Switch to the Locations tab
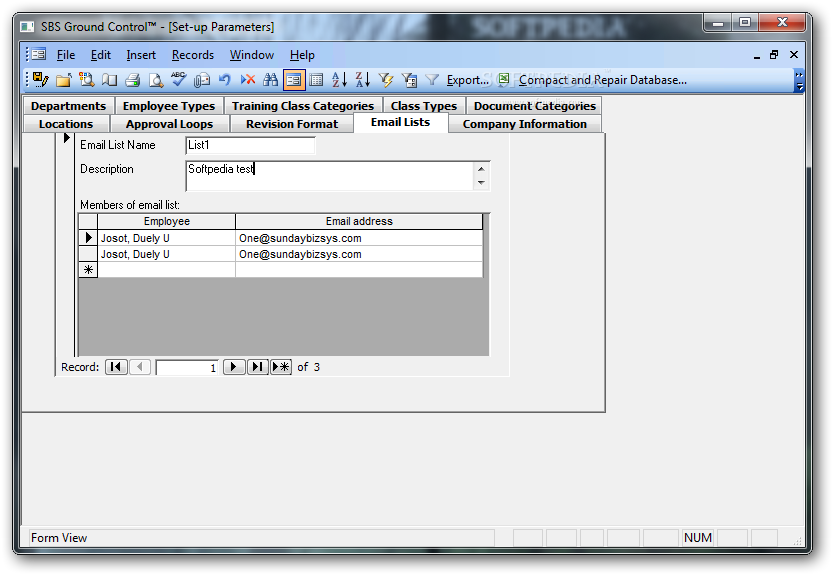 tap(66, 124)
